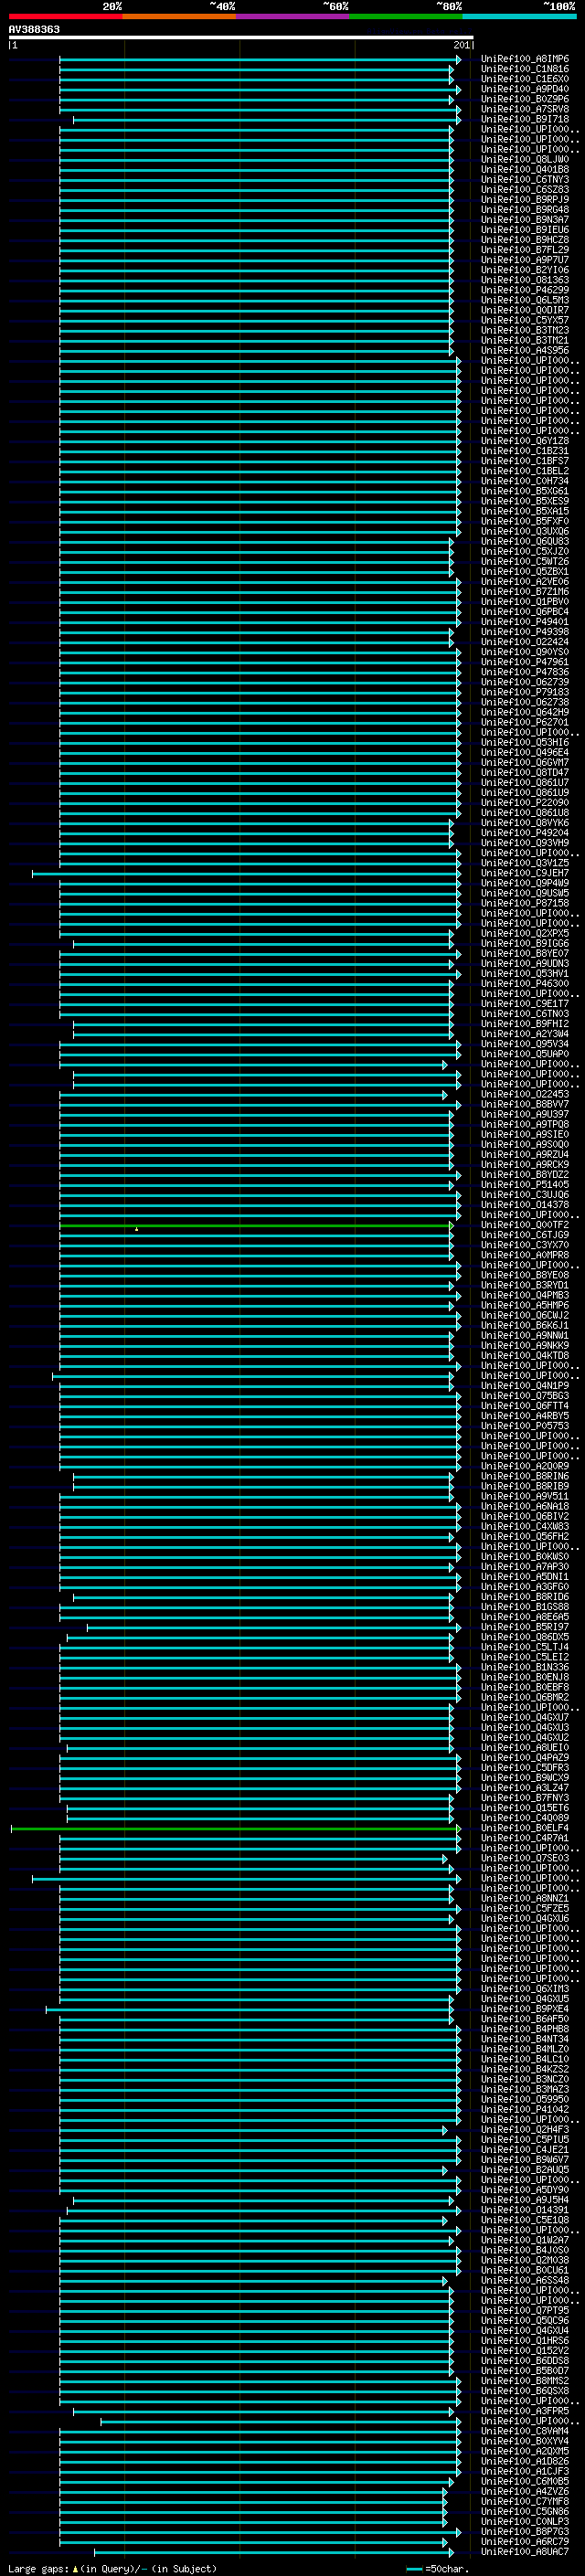Open hit UniRef100_Q6Y1Z8
This screenshot has width=585, height=2576.
524,440
